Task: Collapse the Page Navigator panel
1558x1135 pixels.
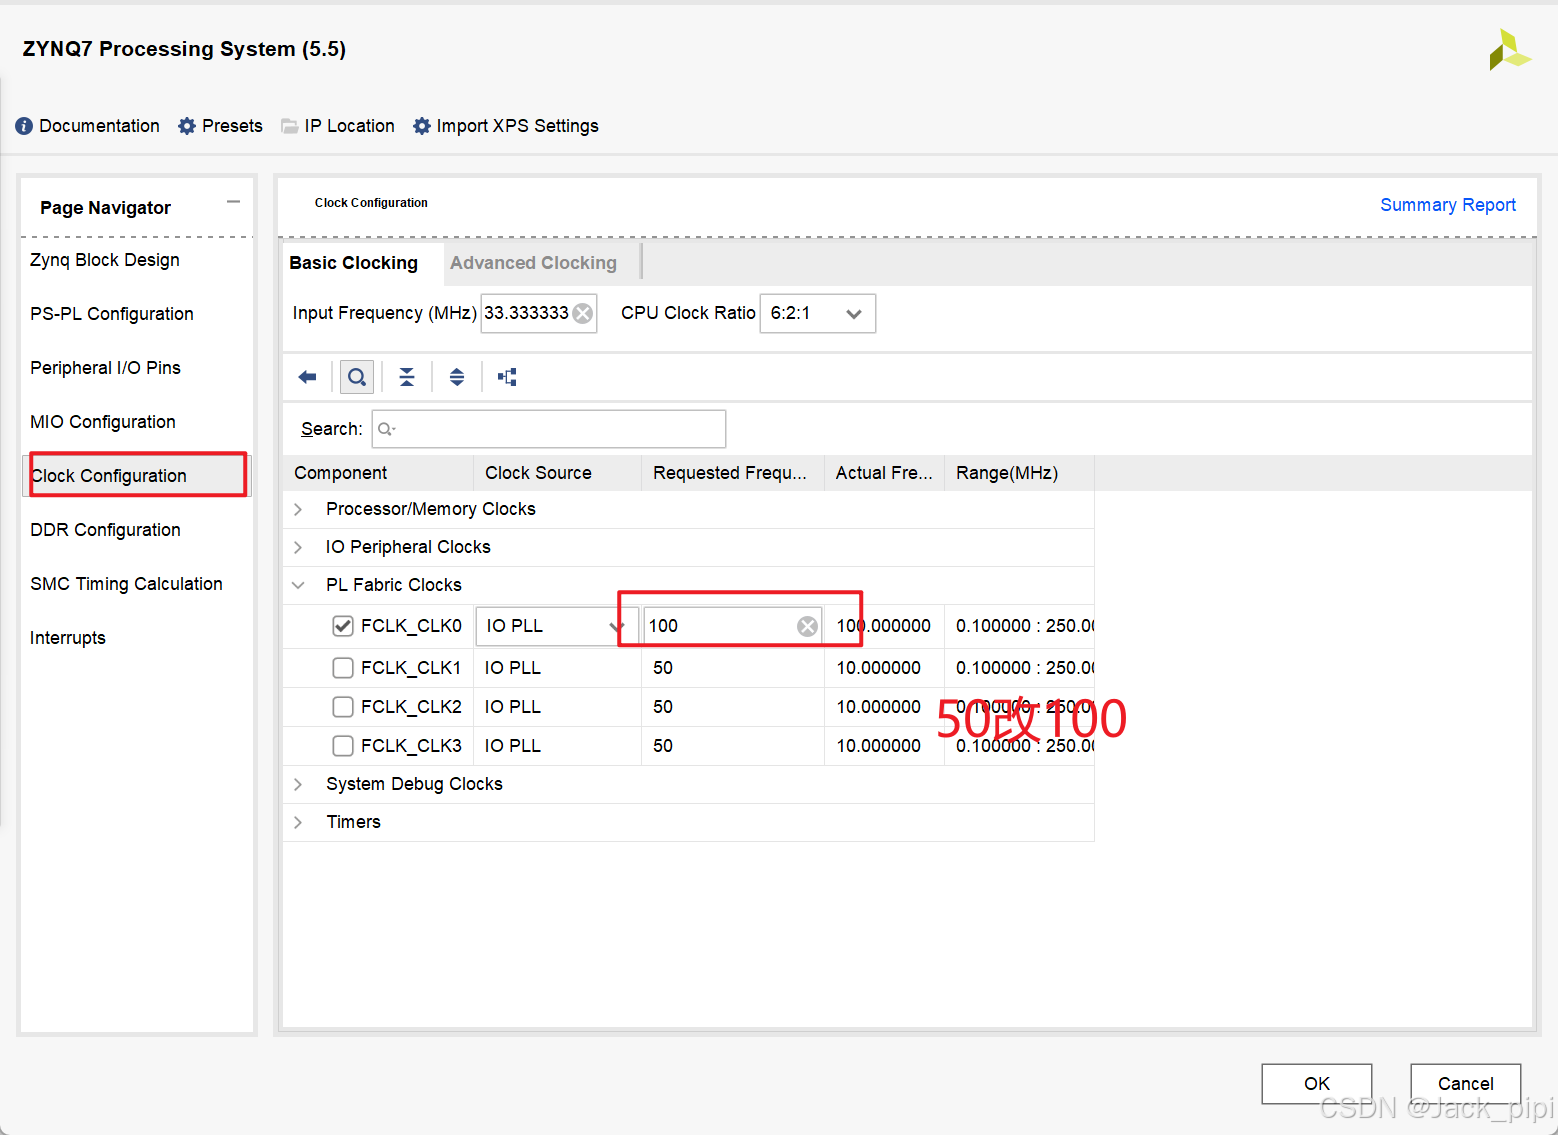Action: click(x=233, y=202)
